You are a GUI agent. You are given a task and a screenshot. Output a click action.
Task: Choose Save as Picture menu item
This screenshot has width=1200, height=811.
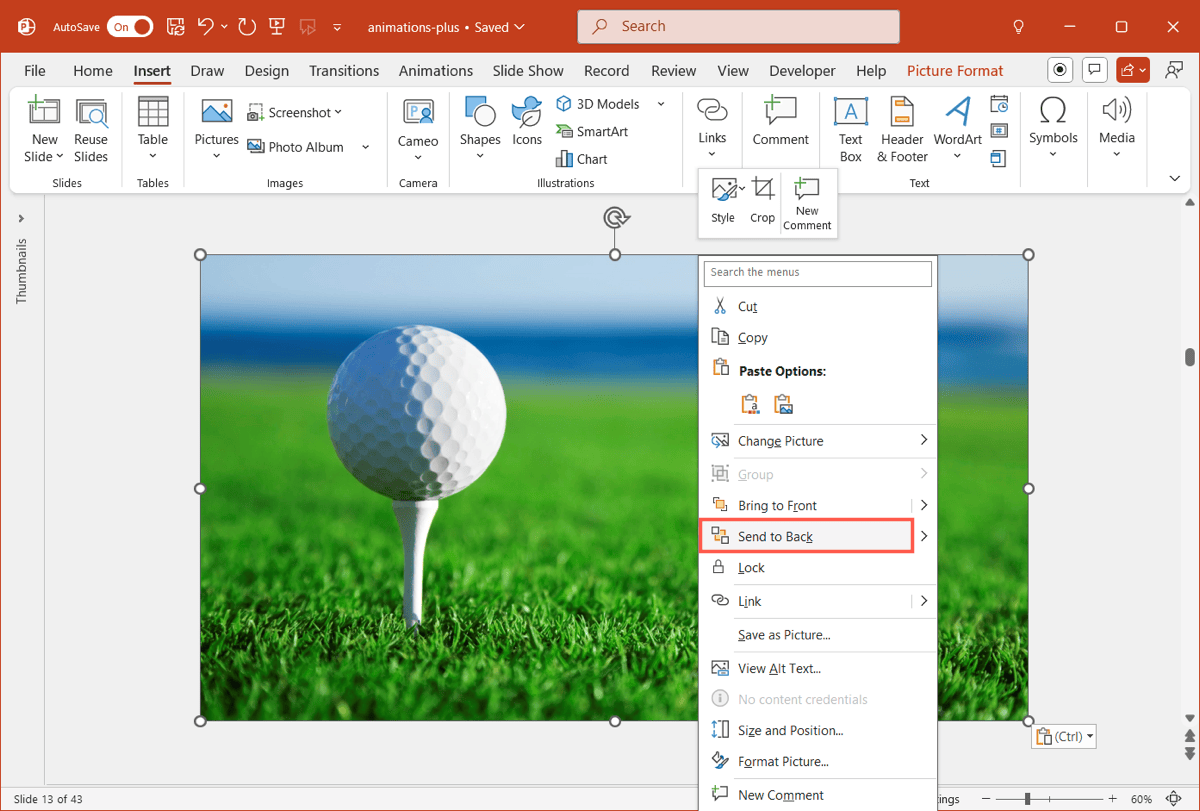[817, 634]
